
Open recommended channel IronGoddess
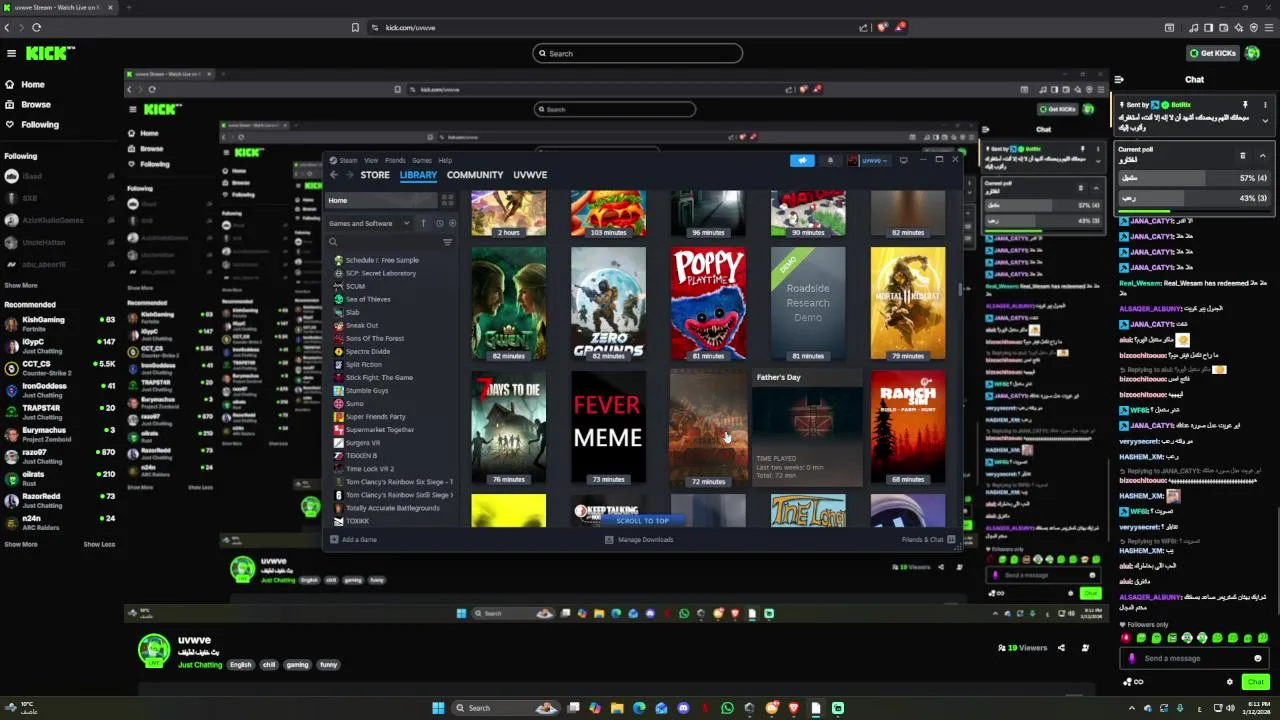(58, 390)
